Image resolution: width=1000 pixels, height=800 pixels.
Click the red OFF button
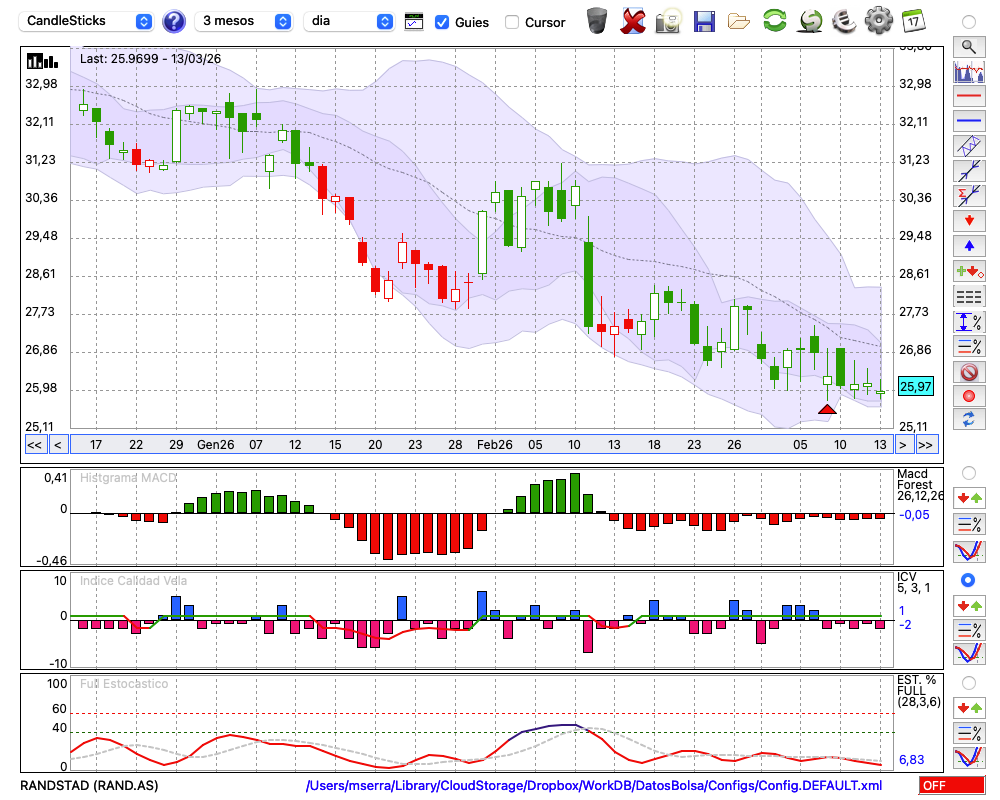(951, 786)
